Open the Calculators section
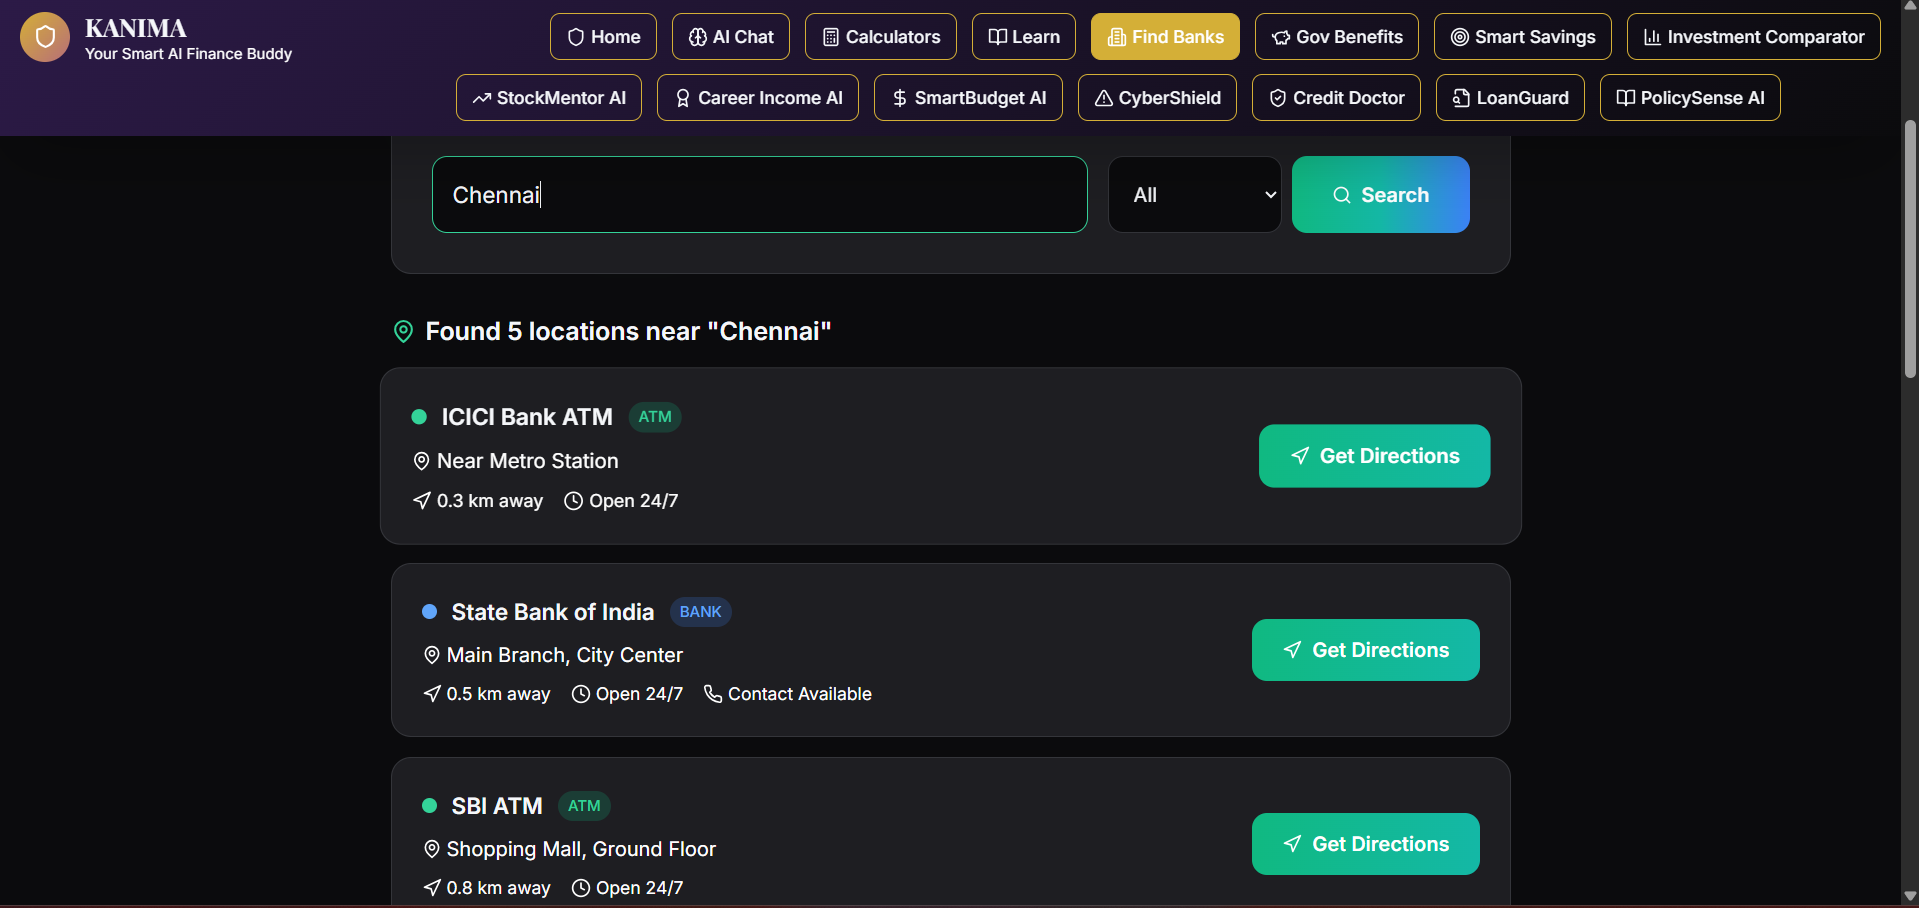This screenshot has height=908, width=1919. 881,37
